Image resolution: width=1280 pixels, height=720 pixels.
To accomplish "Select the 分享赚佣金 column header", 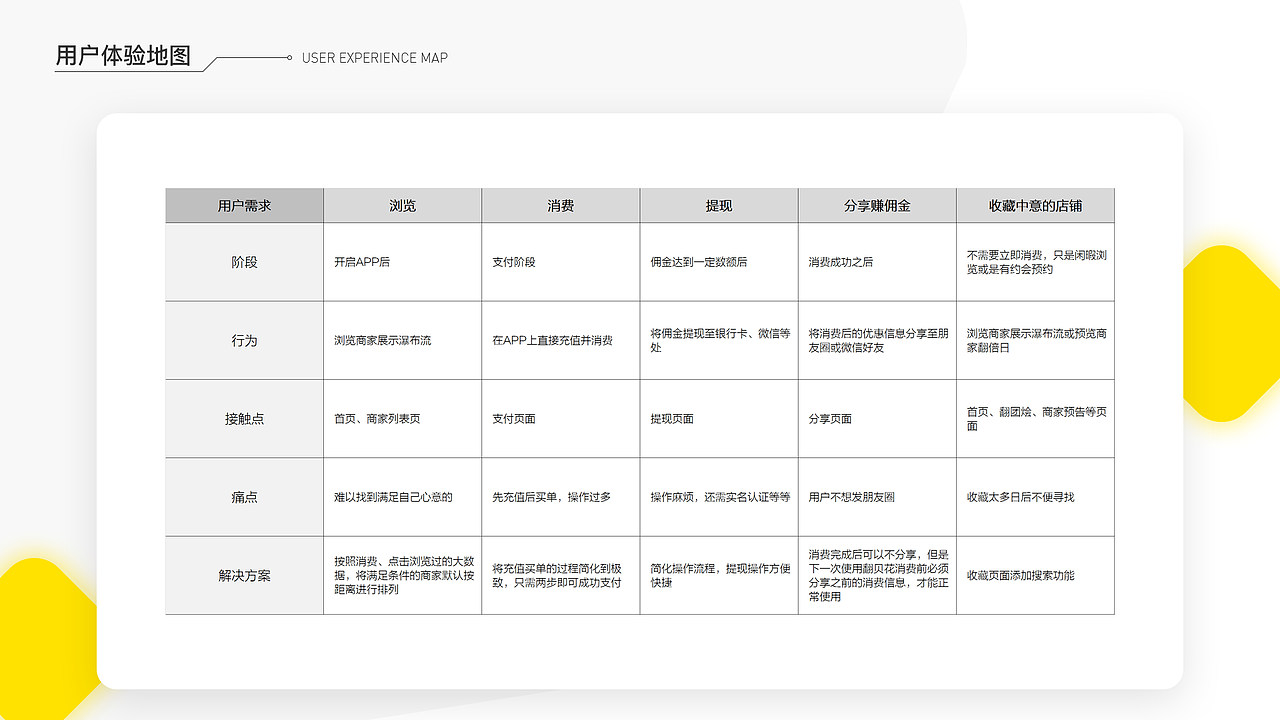I will tap(877, 205).
